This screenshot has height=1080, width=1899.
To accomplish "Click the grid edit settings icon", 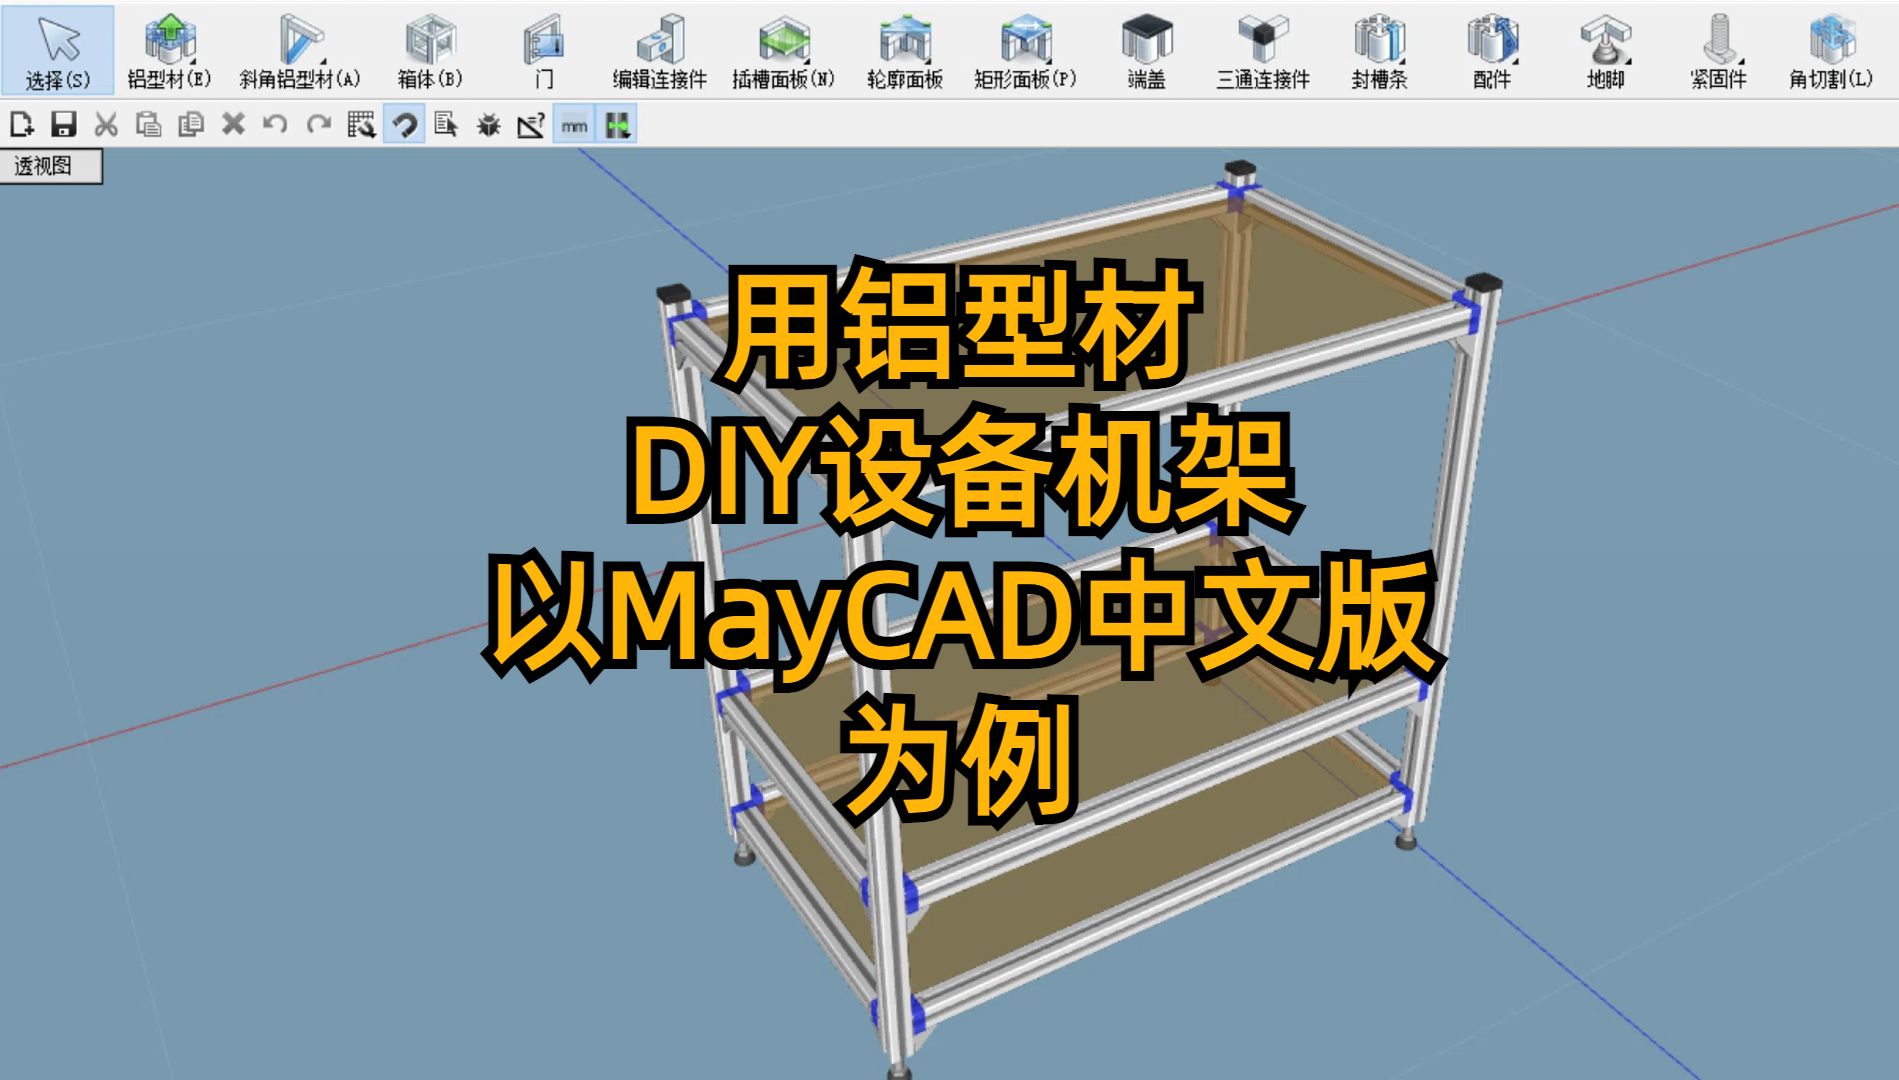I will [361, 125].
